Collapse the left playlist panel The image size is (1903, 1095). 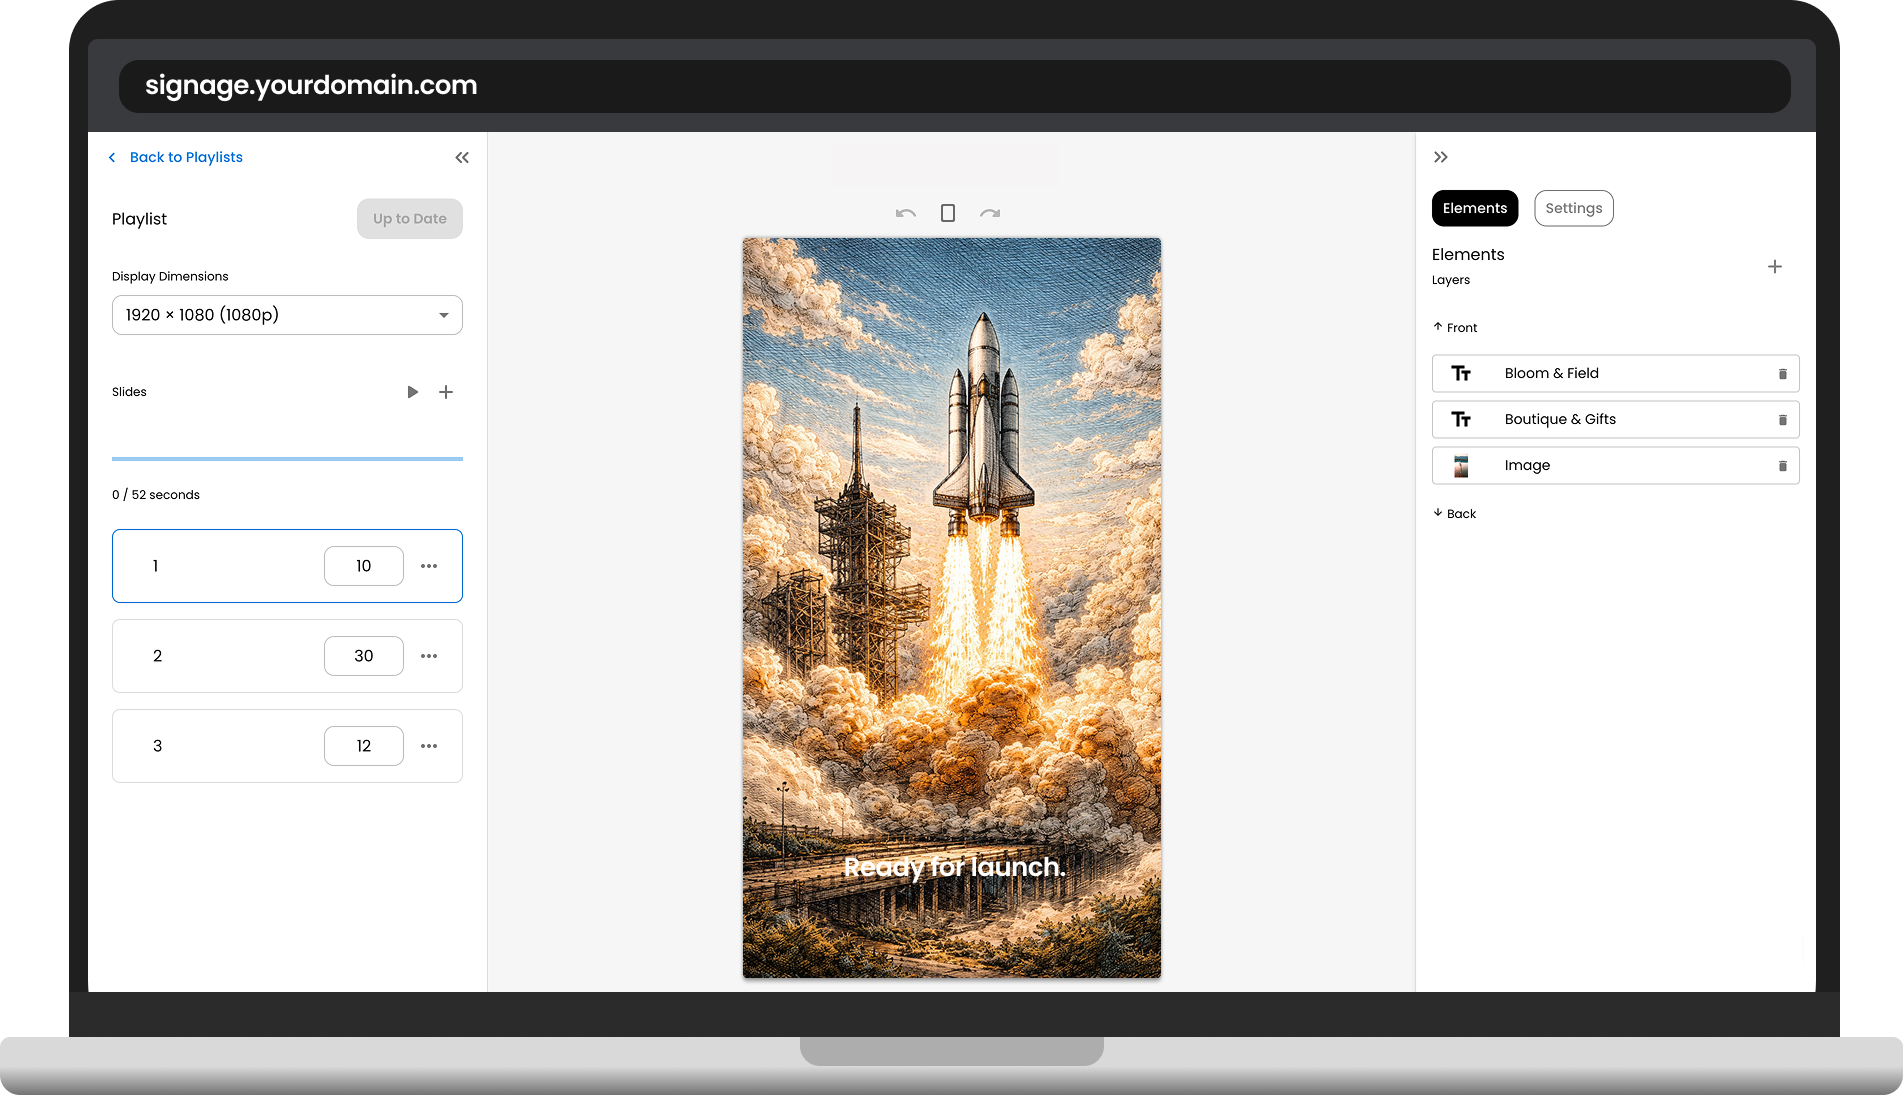tap(462, 157)
